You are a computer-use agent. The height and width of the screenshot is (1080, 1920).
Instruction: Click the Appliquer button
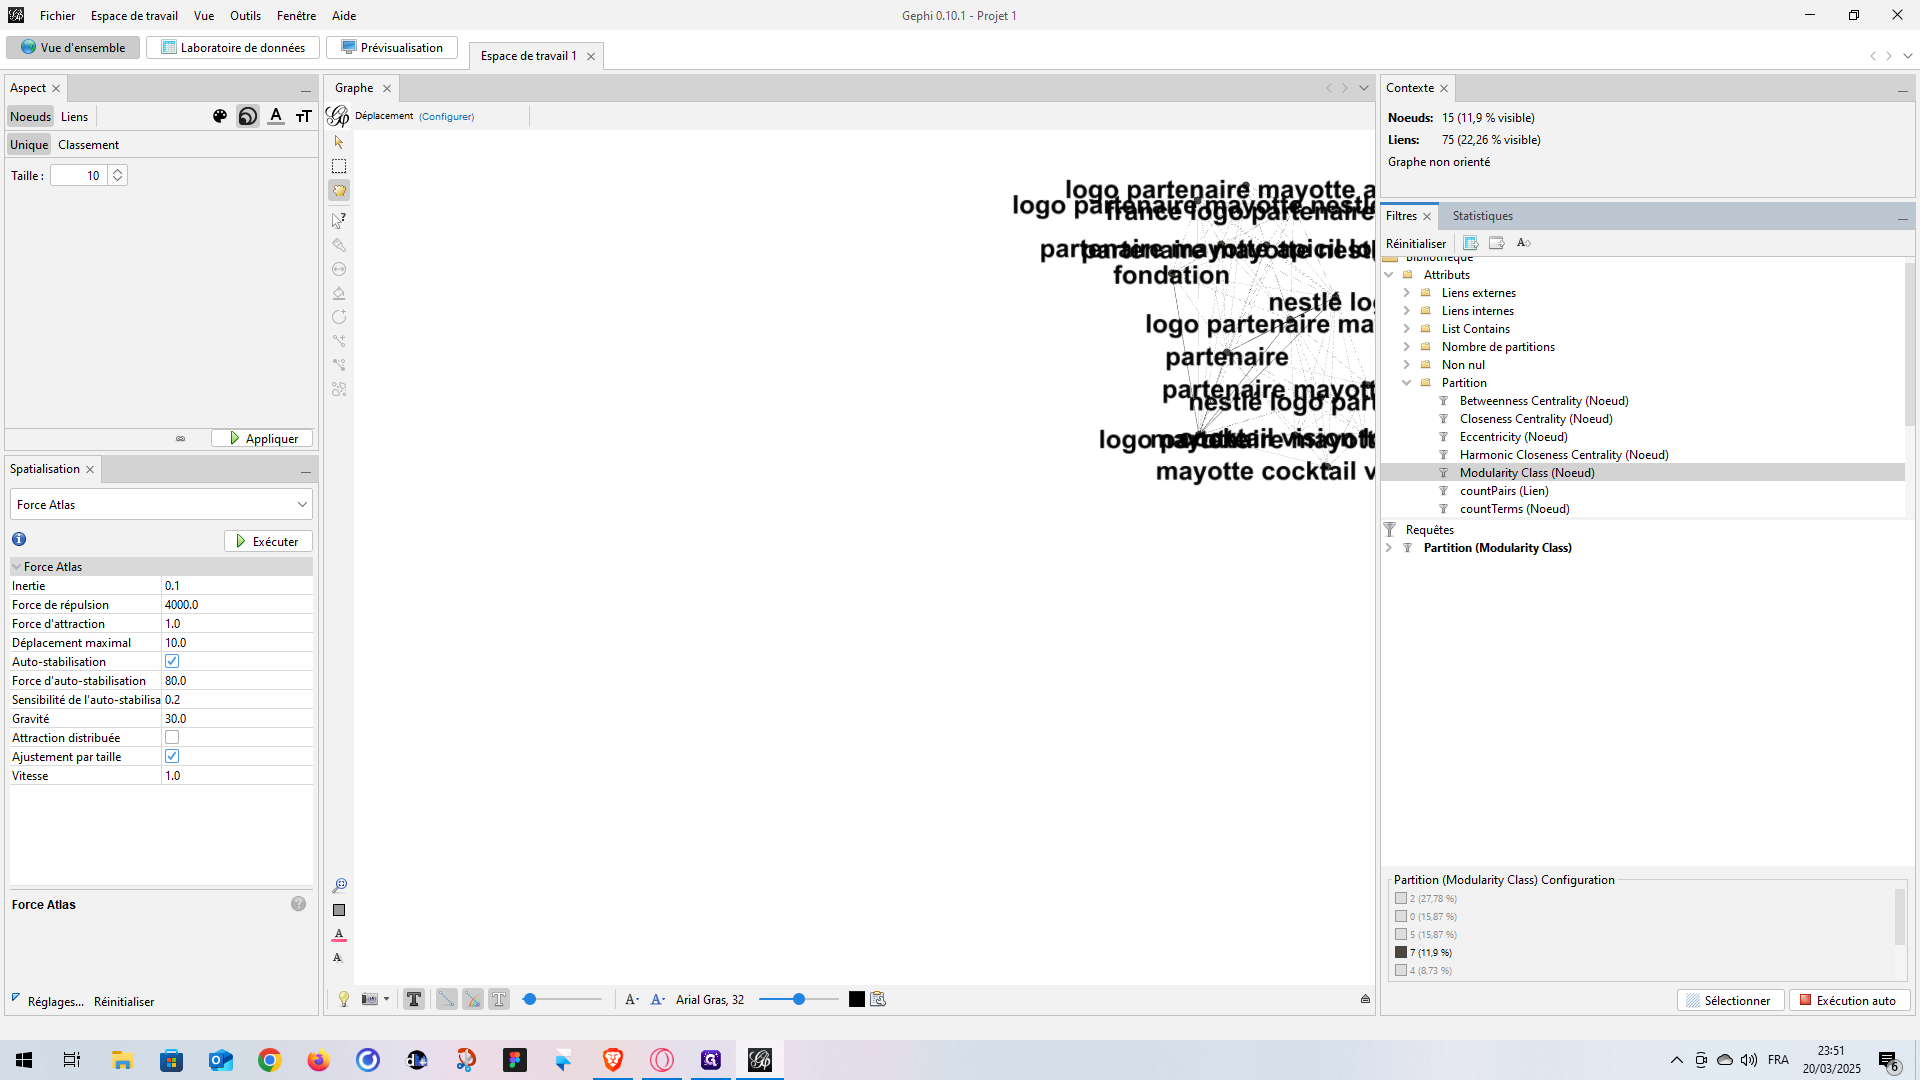[x=262, y=438]
